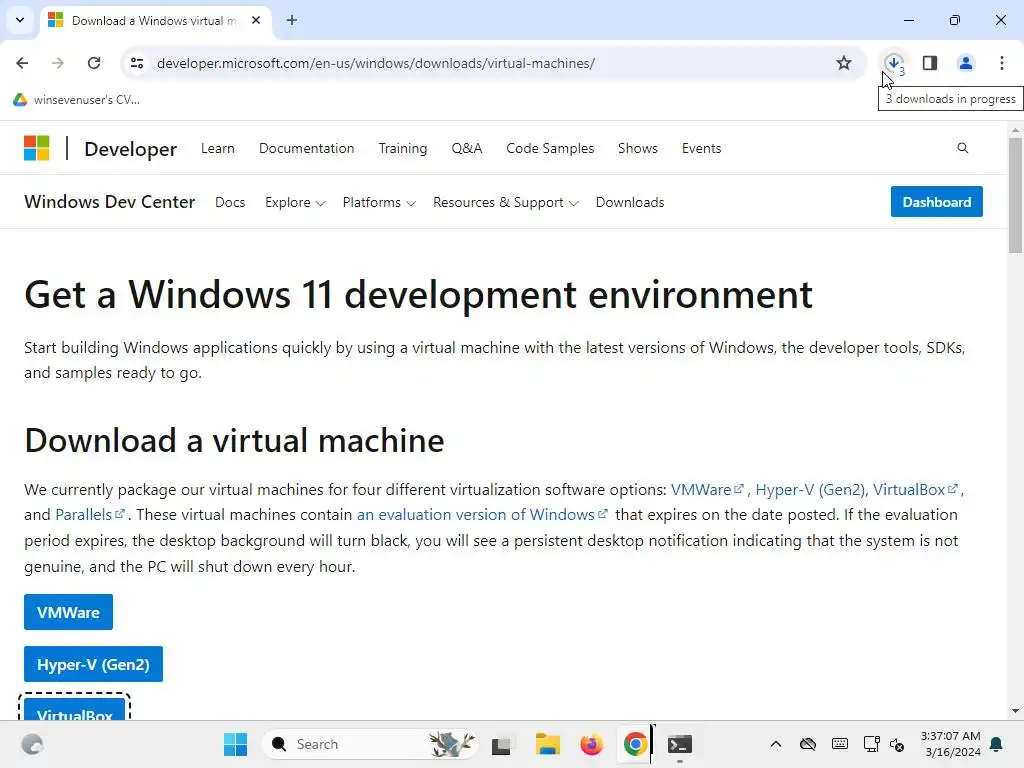The height and width of the screenshot is (768, 1024).
Task: Click the page vertical scrollbar thumb
Action: pos(1015,196)
